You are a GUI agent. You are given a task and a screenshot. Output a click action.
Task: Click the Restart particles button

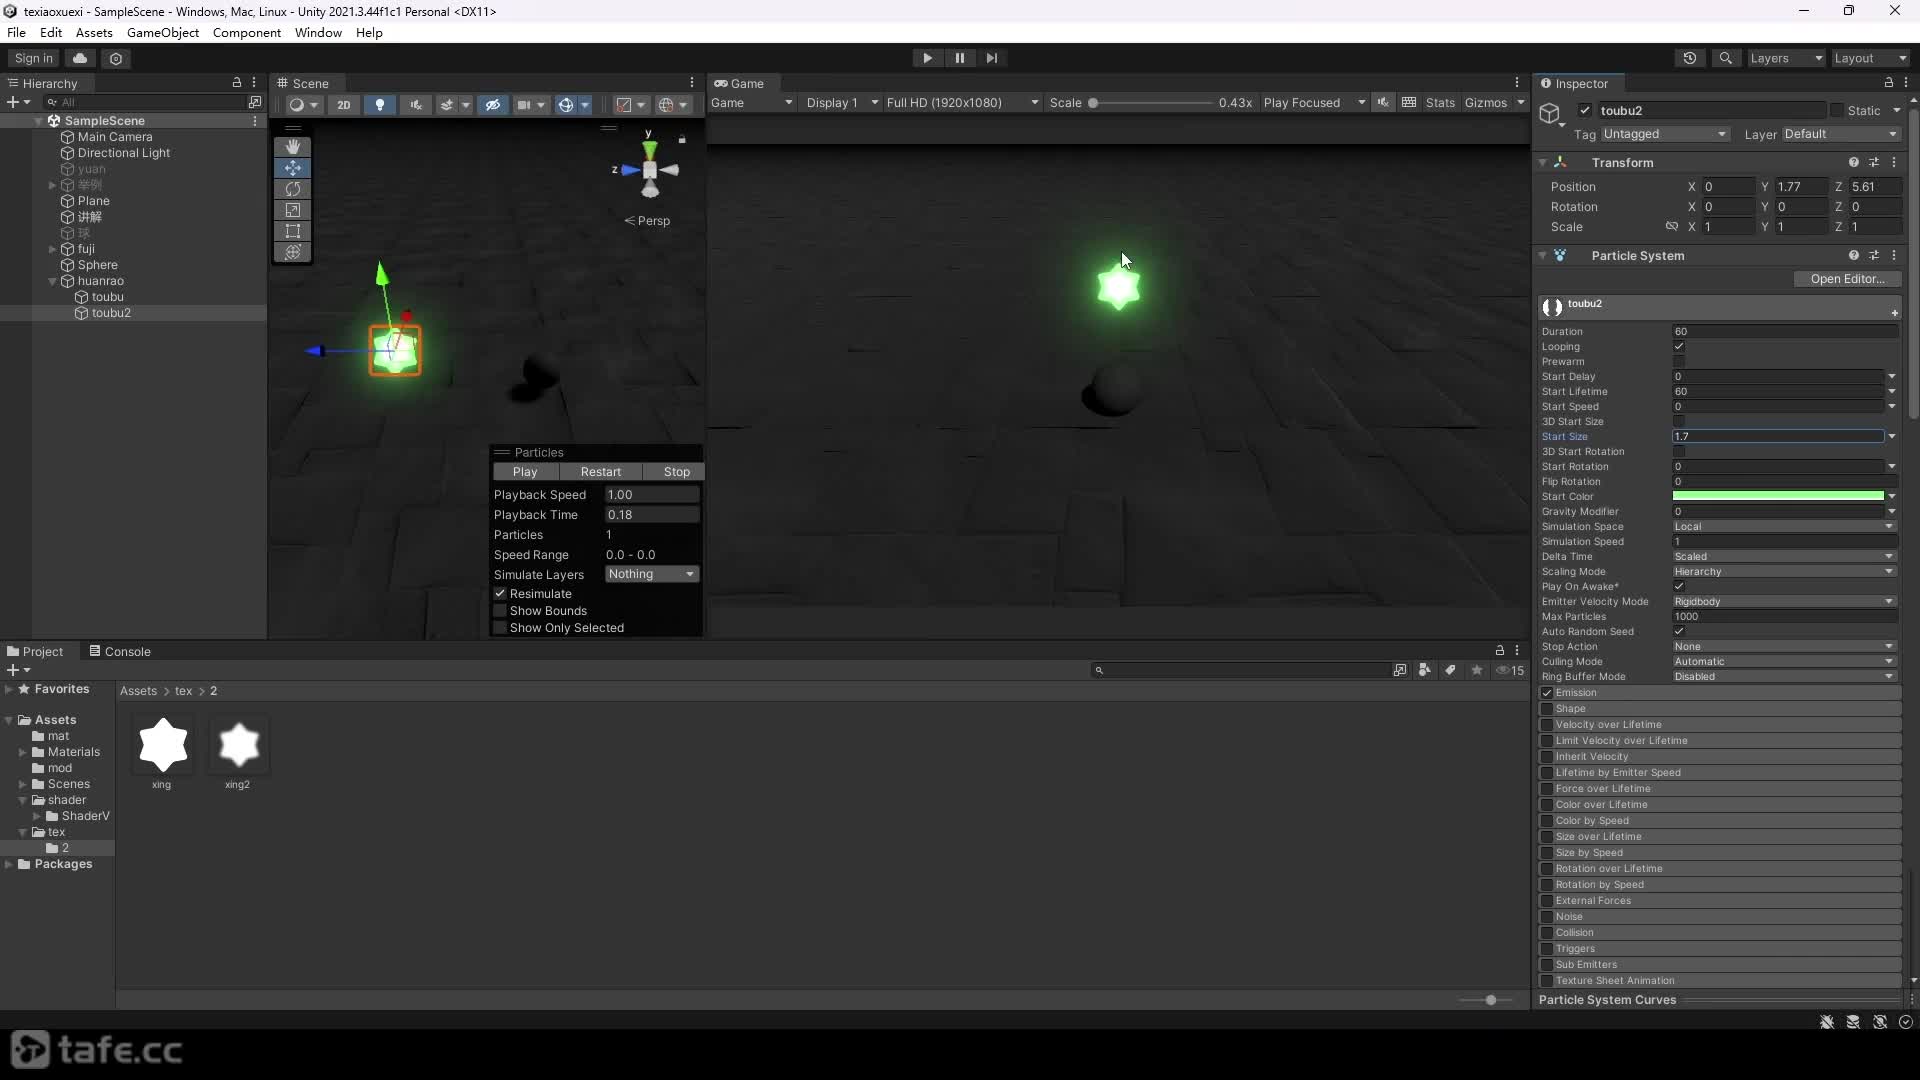pos(600,472)
